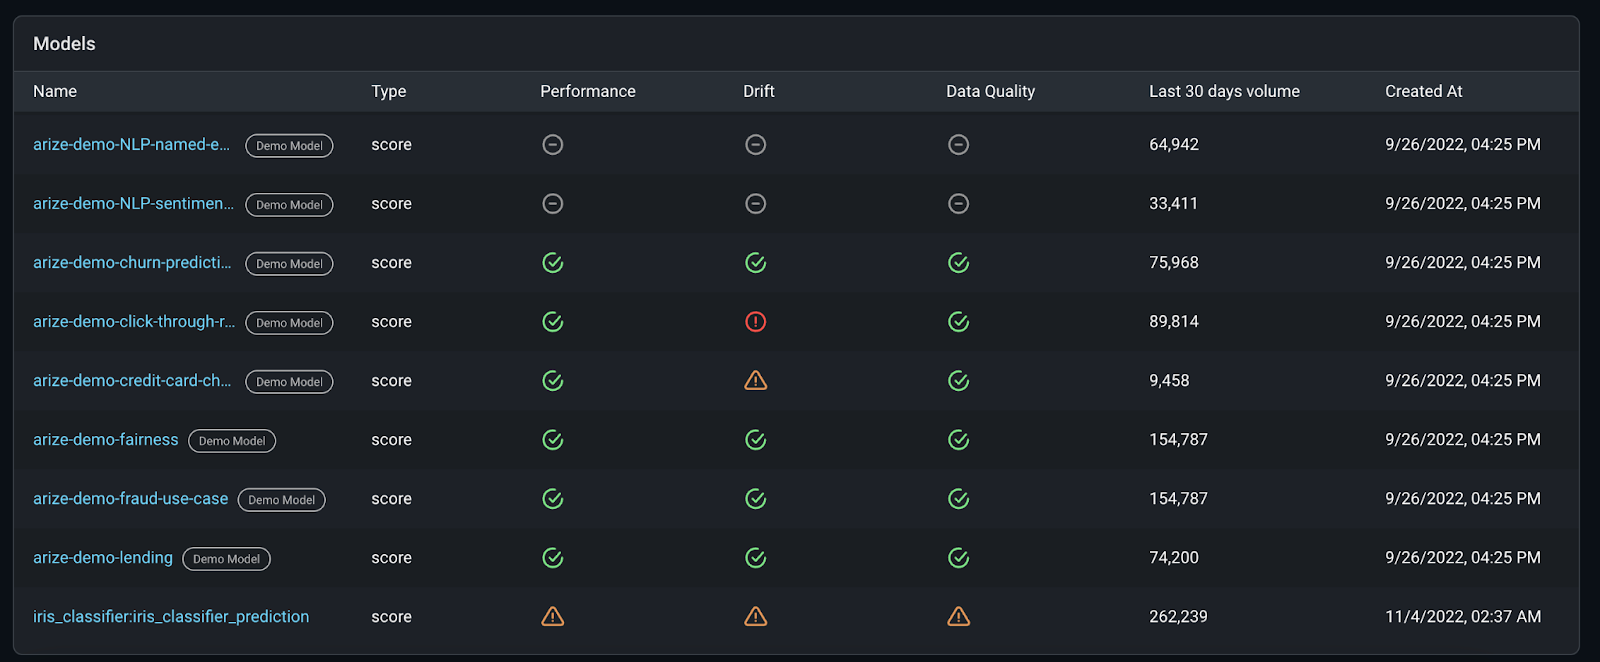1600x662 pixels.
Task: Select the volume value 74,200
Action: [1174, 557]
